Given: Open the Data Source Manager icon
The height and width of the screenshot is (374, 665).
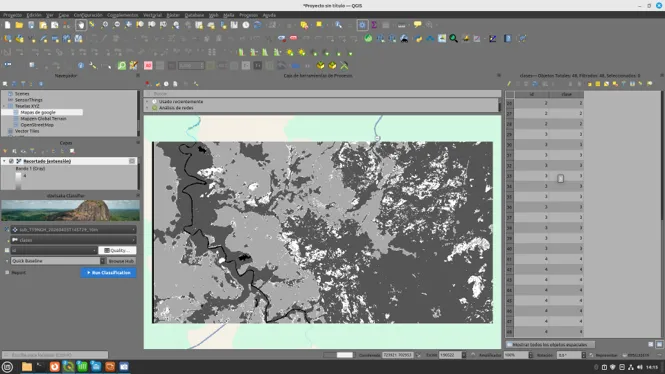Looking at the screenshot, I should [7, 39].
